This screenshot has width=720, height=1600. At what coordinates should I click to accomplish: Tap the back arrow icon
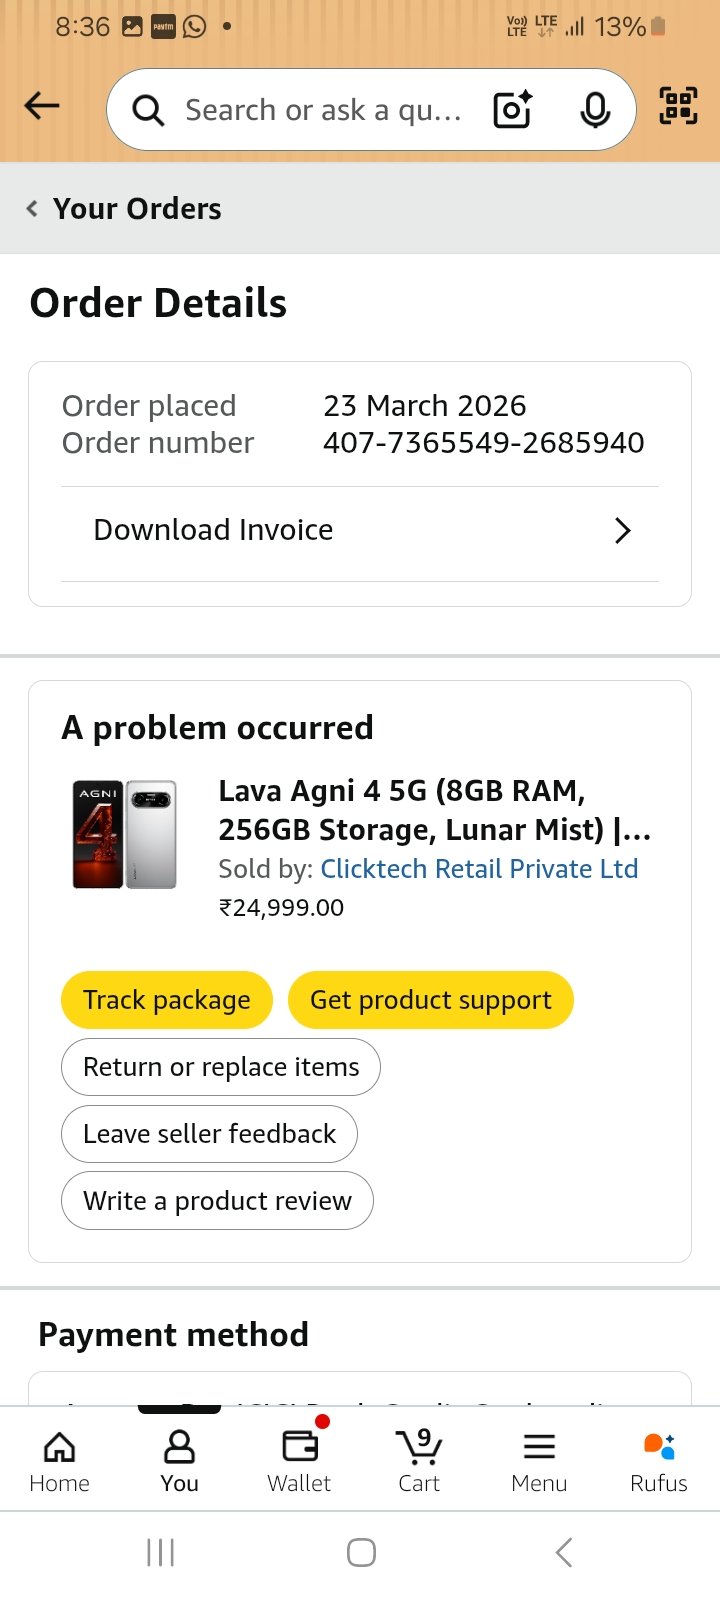click(42, 106)
